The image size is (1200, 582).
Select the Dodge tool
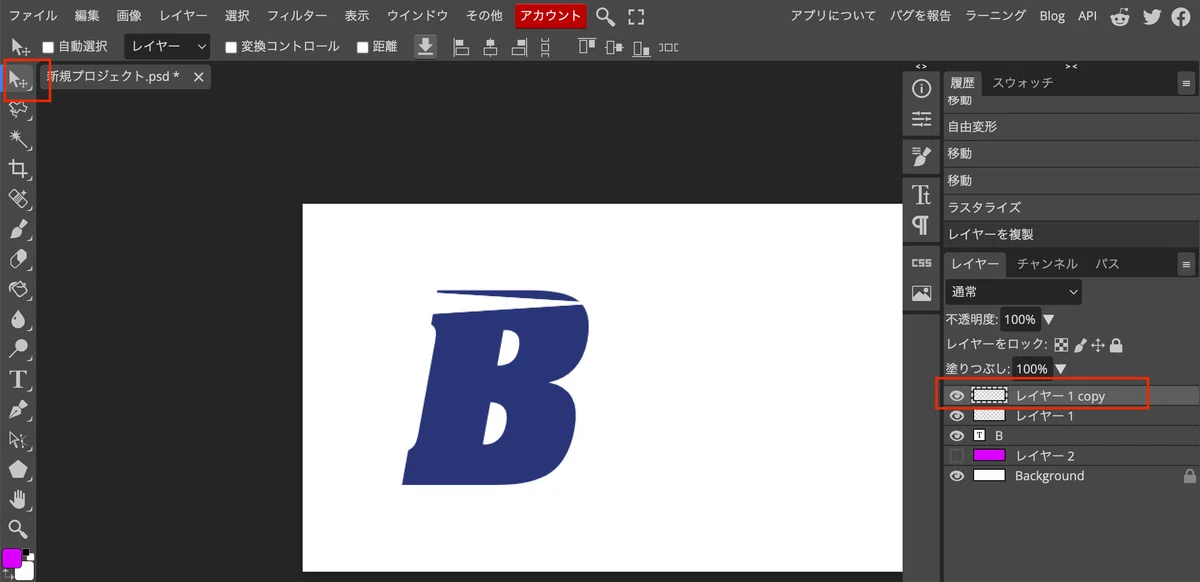(x=17, y=349)
